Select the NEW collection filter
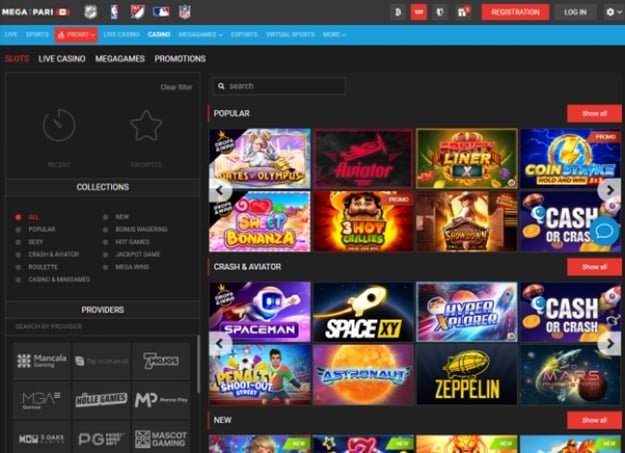Screen dimensions: 625x453 116,217
